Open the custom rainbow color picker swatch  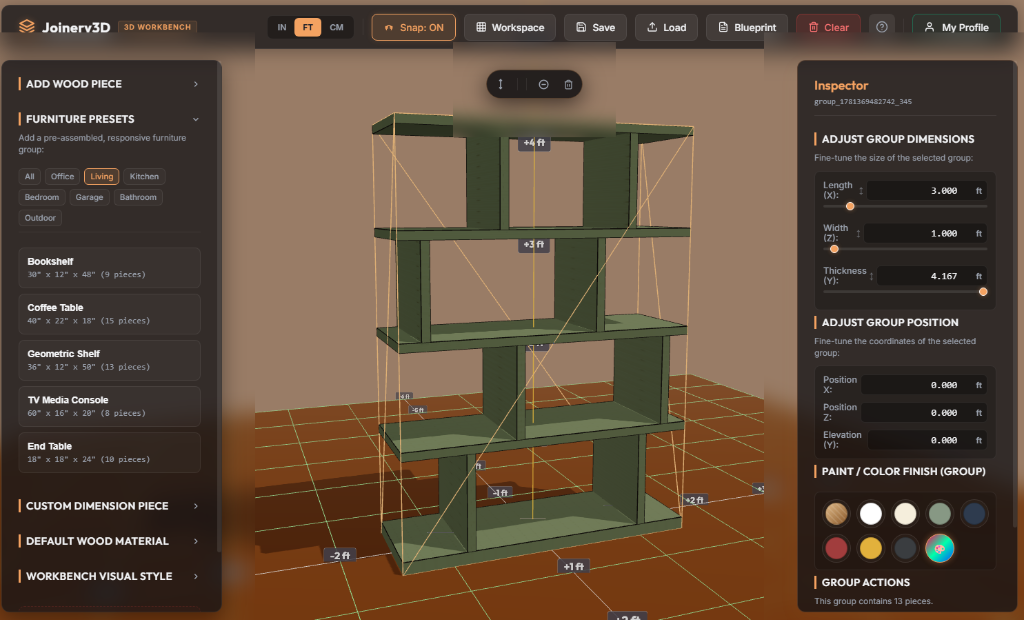[940, 548]
